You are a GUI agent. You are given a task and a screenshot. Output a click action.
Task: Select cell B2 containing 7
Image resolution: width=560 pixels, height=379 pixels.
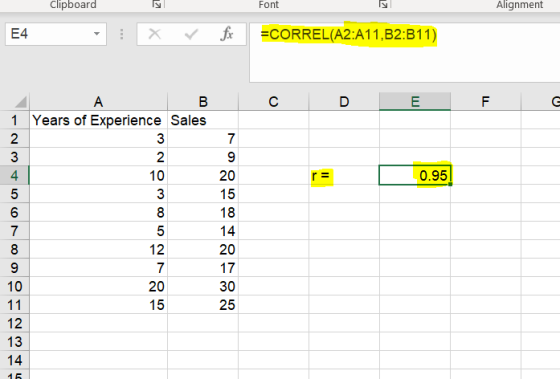203,139
